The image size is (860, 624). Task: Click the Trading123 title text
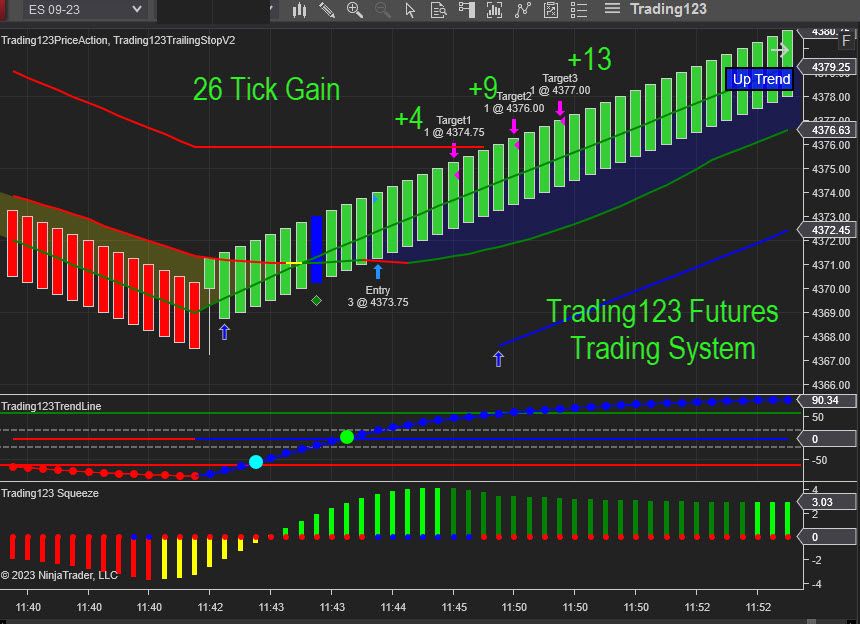(668, 9)
